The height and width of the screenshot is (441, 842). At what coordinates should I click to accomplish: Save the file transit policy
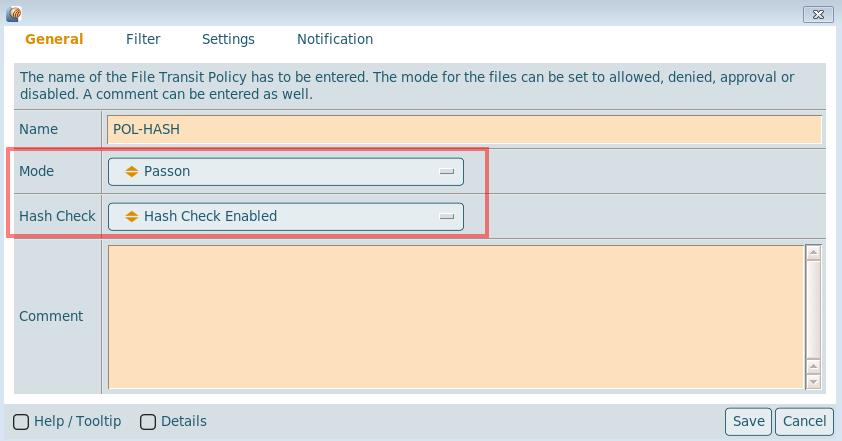(748, 421)
